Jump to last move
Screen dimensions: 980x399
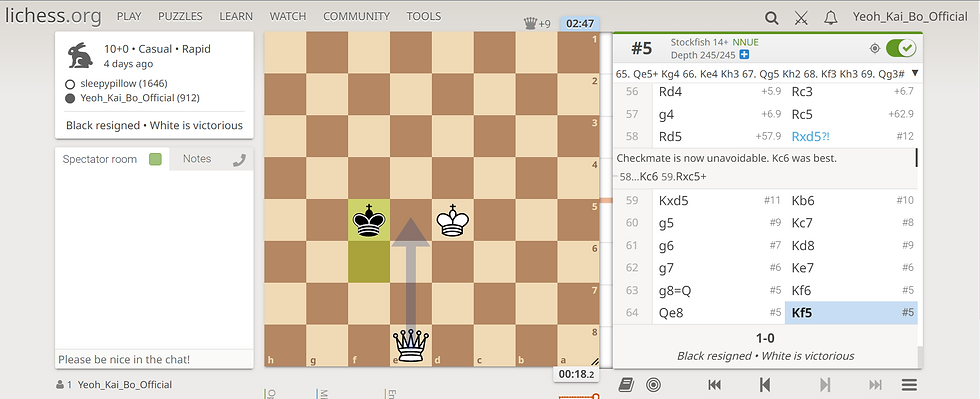(x=875, y=385)
